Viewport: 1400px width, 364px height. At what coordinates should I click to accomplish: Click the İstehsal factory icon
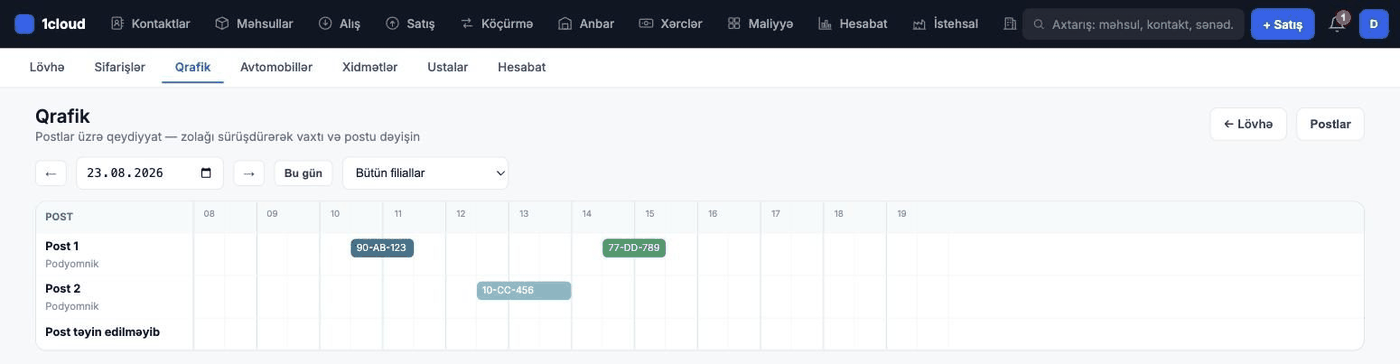pos(919,23)
